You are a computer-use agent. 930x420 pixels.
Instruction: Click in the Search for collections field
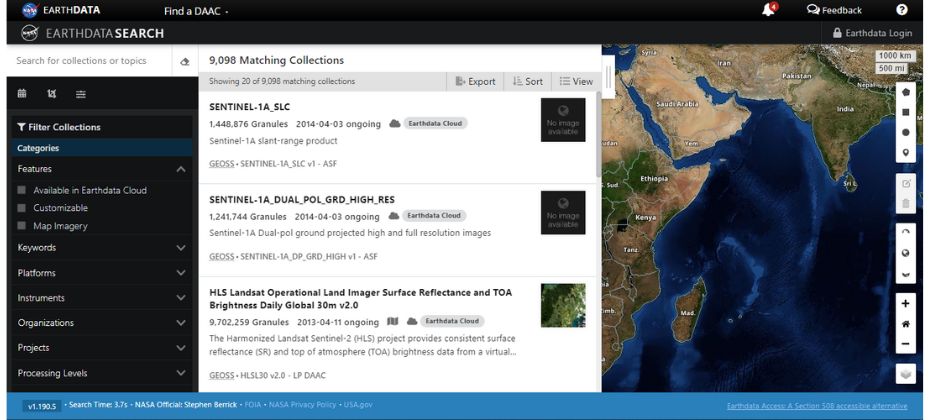[89, 61]
